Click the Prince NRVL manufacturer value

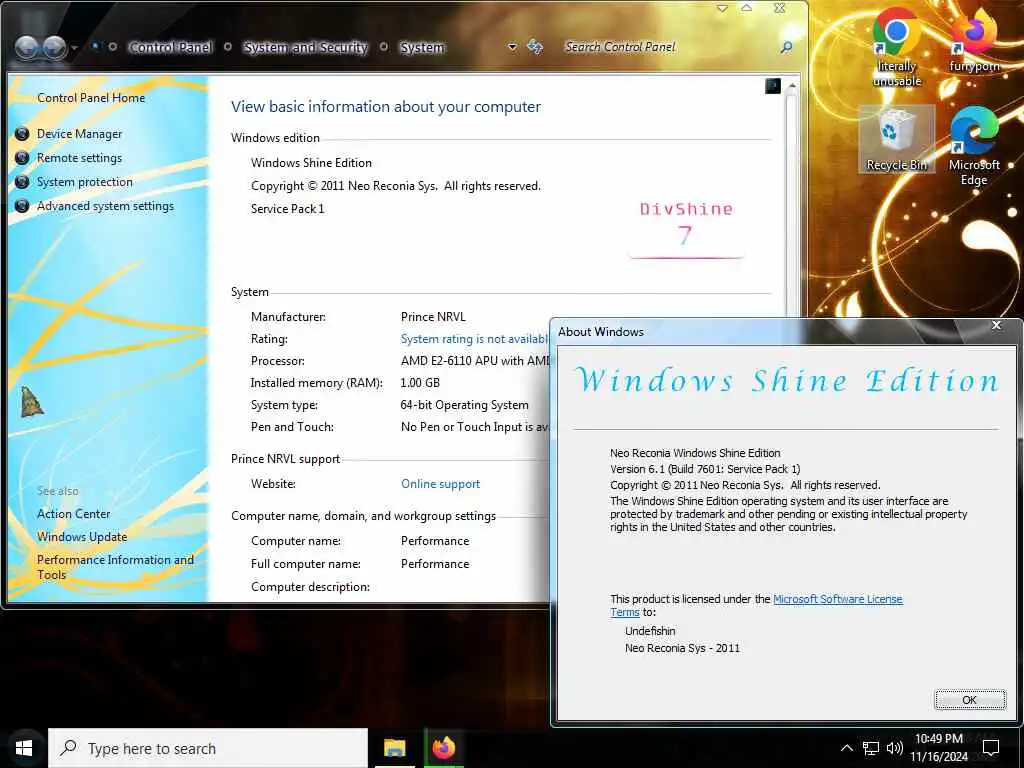coord(433,317)
